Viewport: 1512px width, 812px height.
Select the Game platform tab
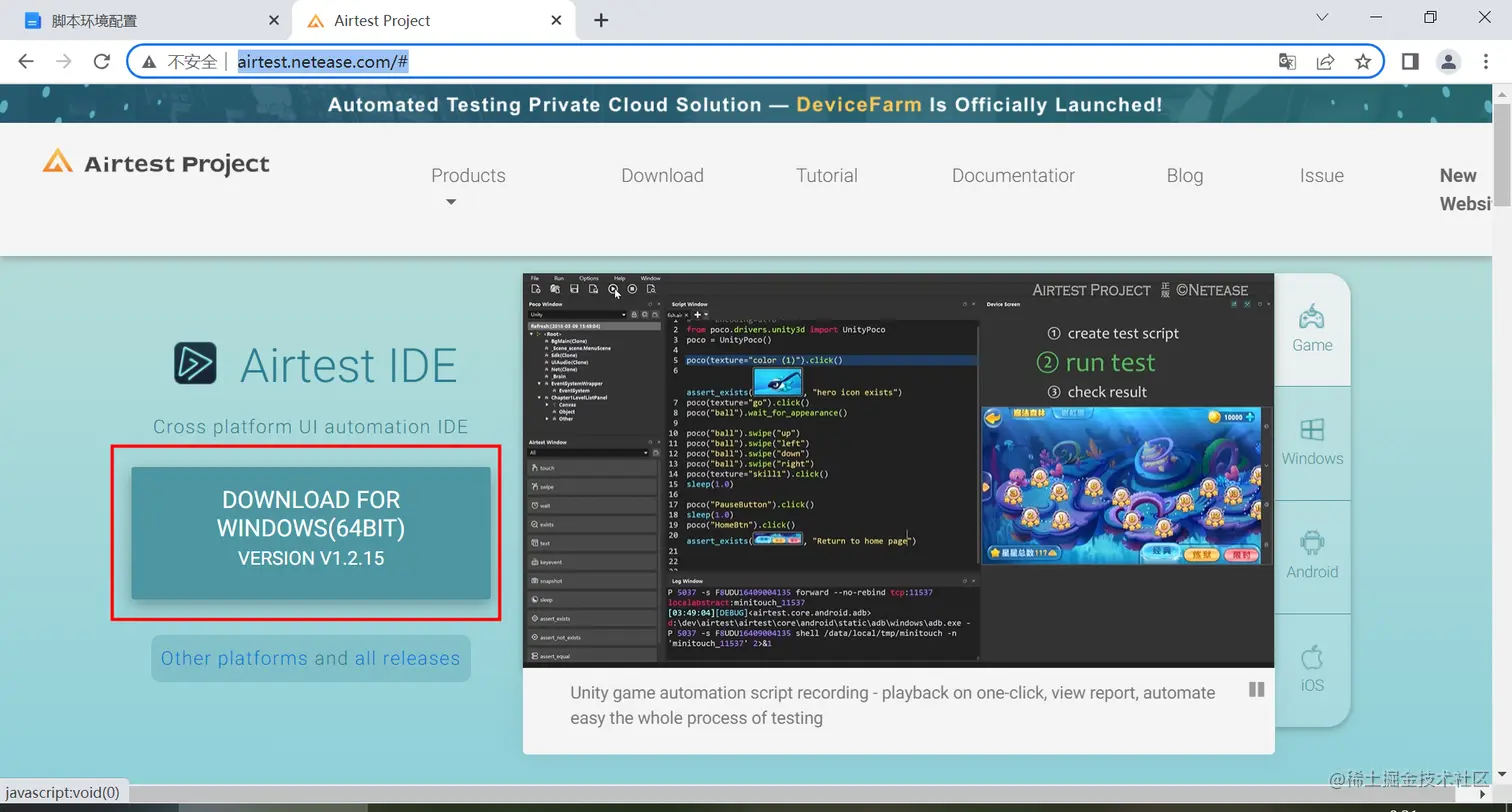click(1312, 330)
